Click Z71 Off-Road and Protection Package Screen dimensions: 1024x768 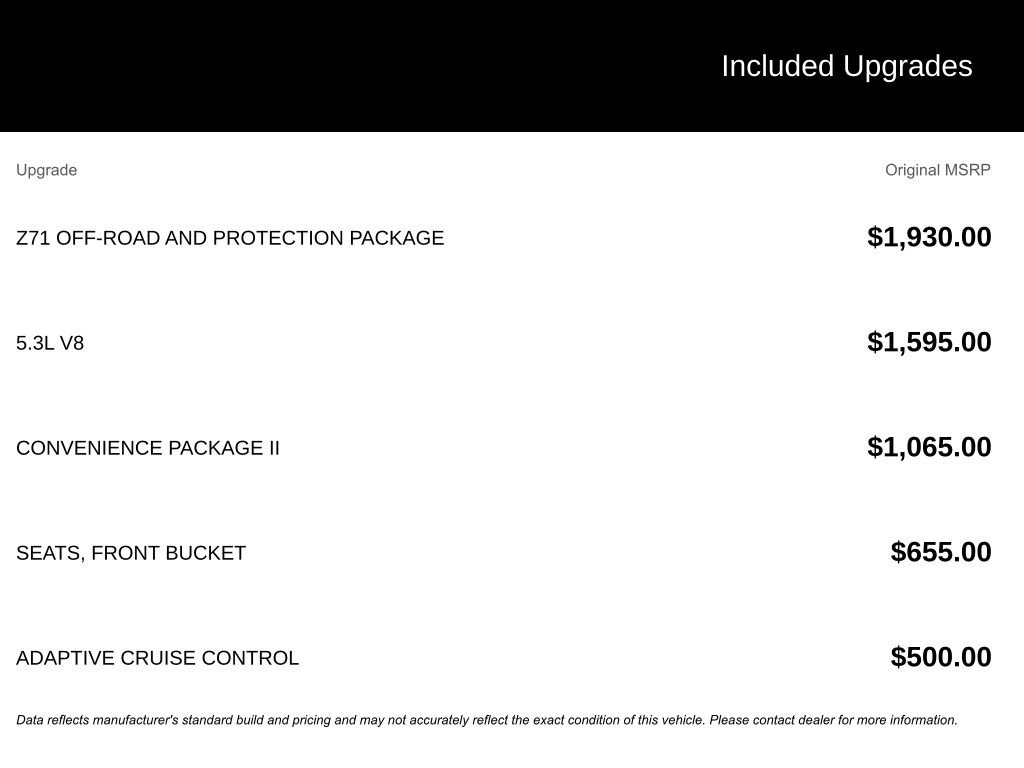(x=230, y=238)
